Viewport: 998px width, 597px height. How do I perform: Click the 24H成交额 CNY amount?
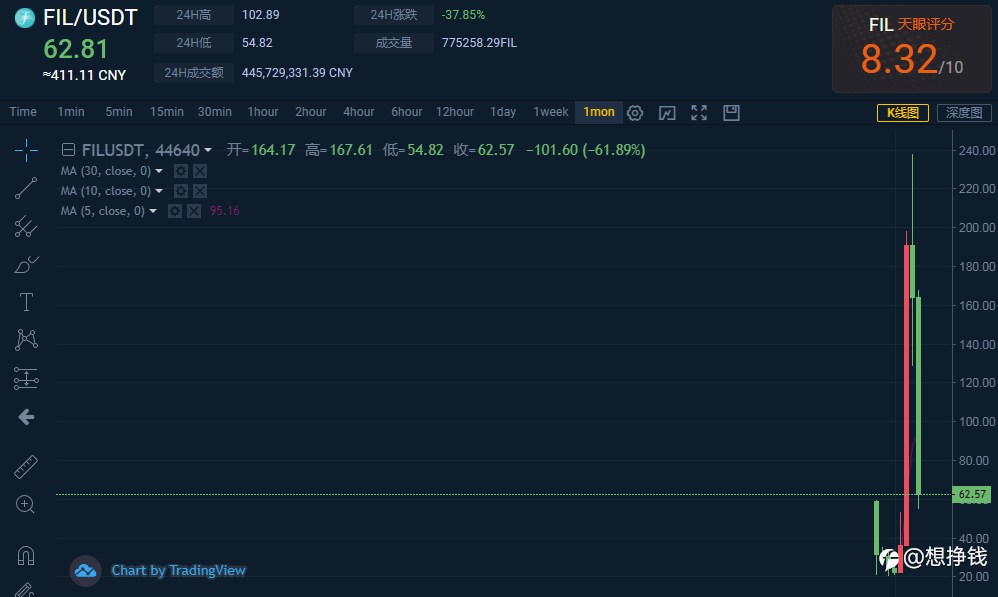tap(297, 73)
